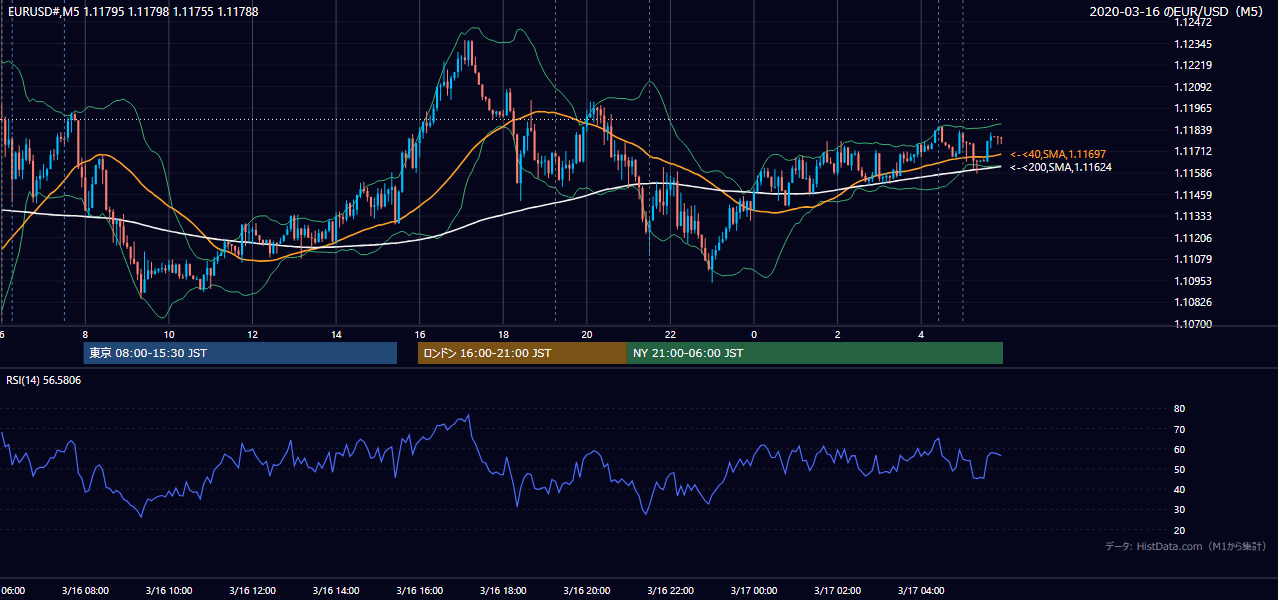Click the 3/16 10:00 date axis label
This screenshot has width=1278, height=600.
(169, 591)
